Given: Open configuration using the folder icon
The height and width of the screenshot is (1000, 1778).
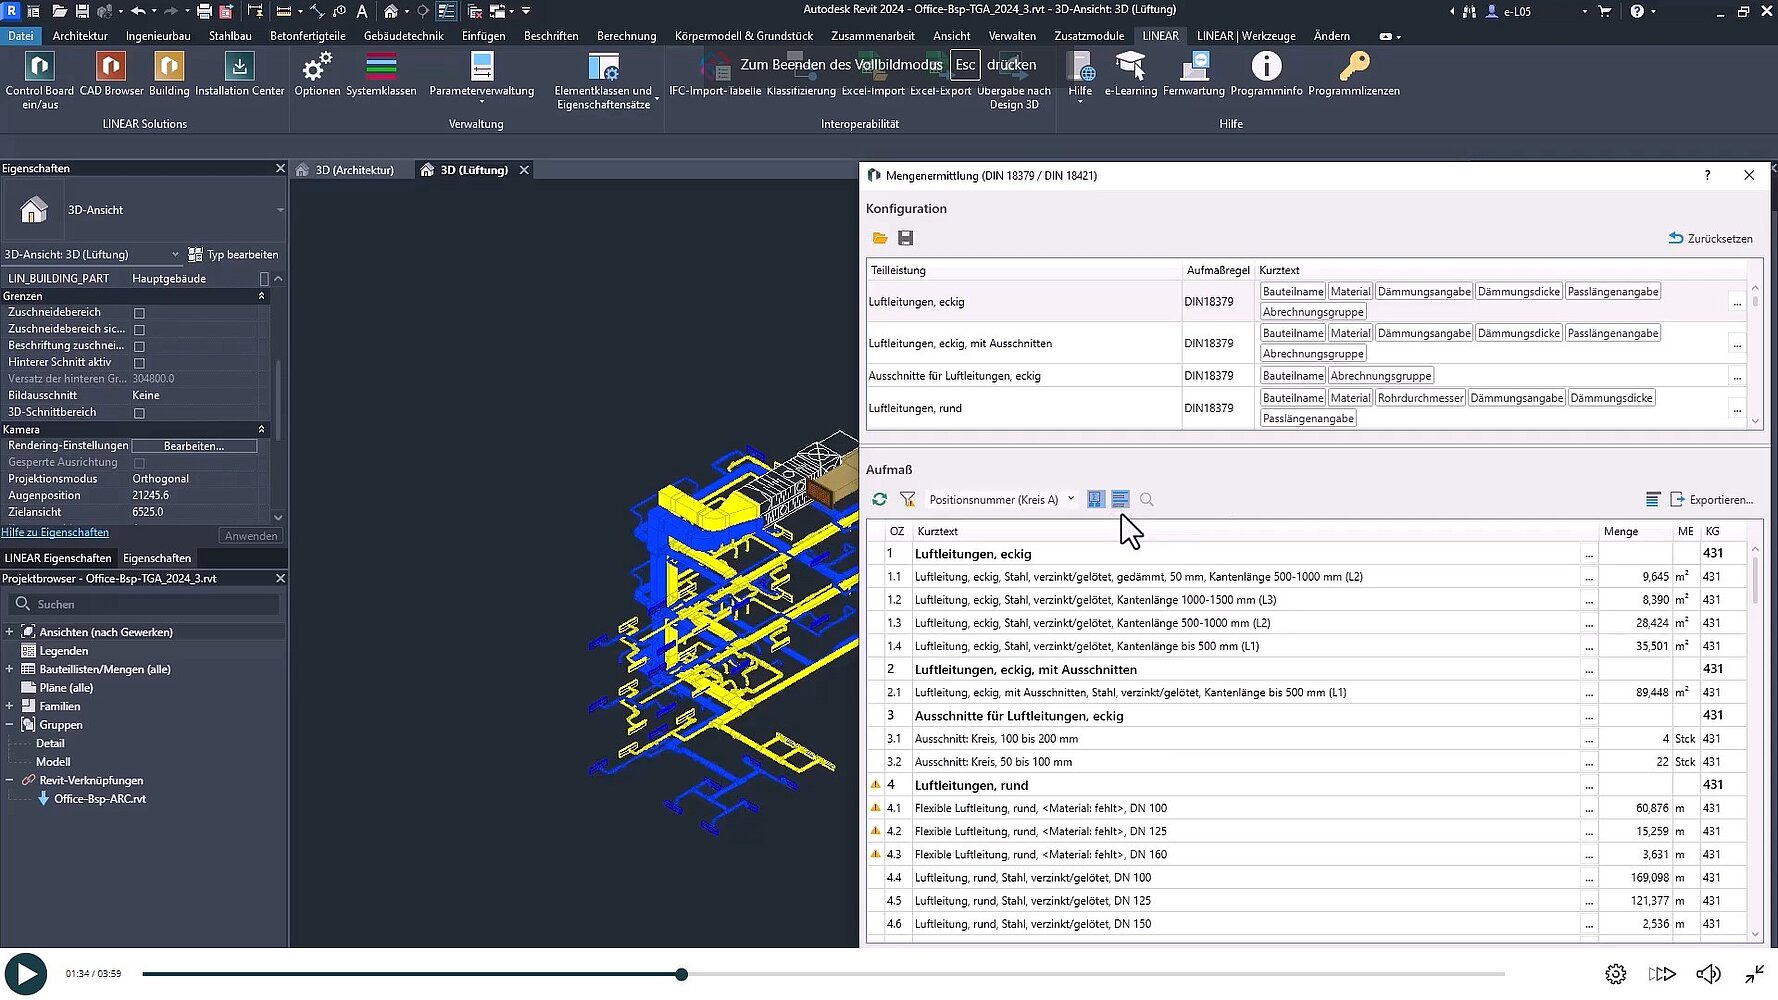Looking at the screenshot, I should coord(880,238).
